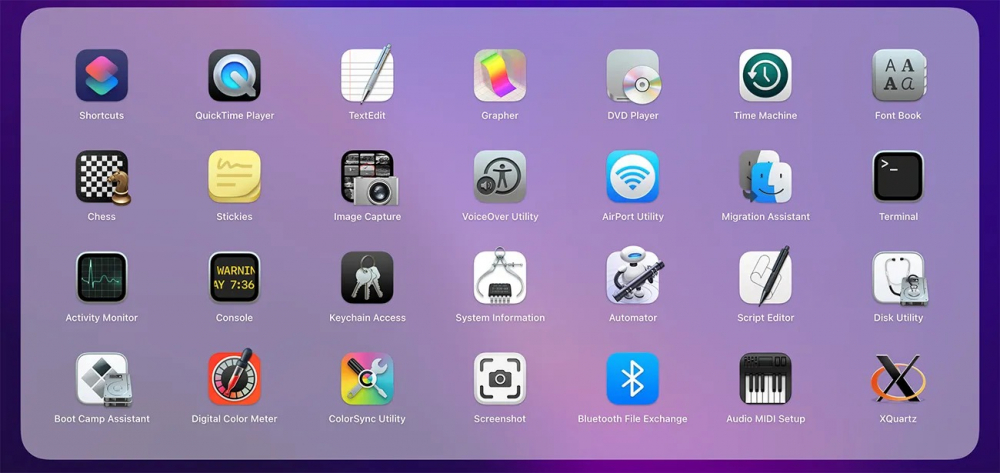Image resolution: width=1000 pixels, height=473 pixels.
Task: Click the Grapher app icon
Action: pos(500,76)
